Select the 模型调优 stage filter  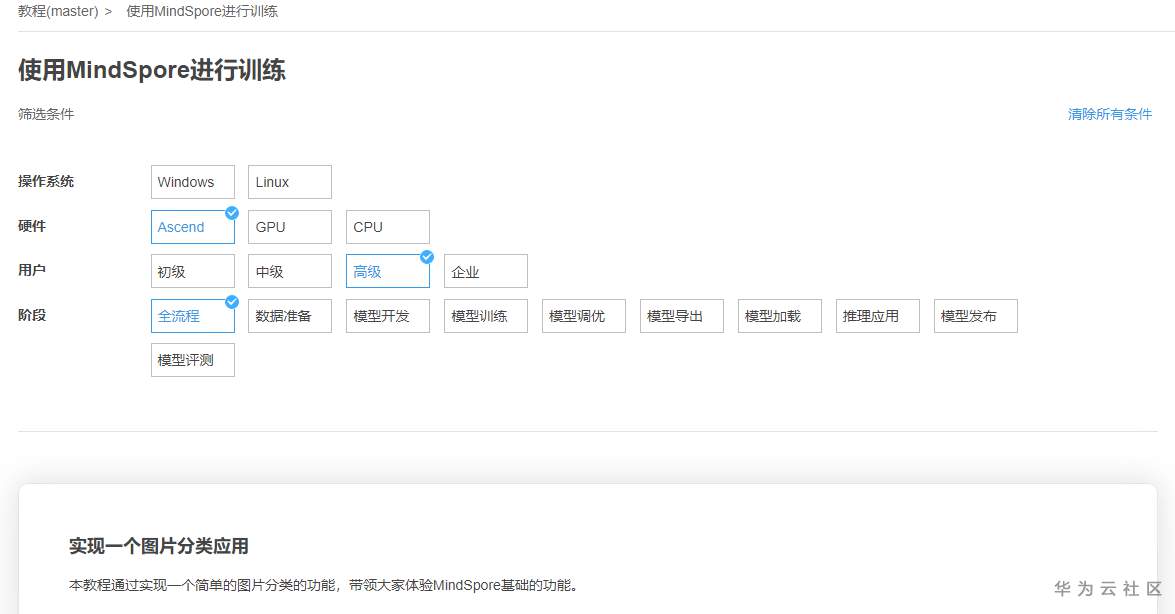[584, 316]
